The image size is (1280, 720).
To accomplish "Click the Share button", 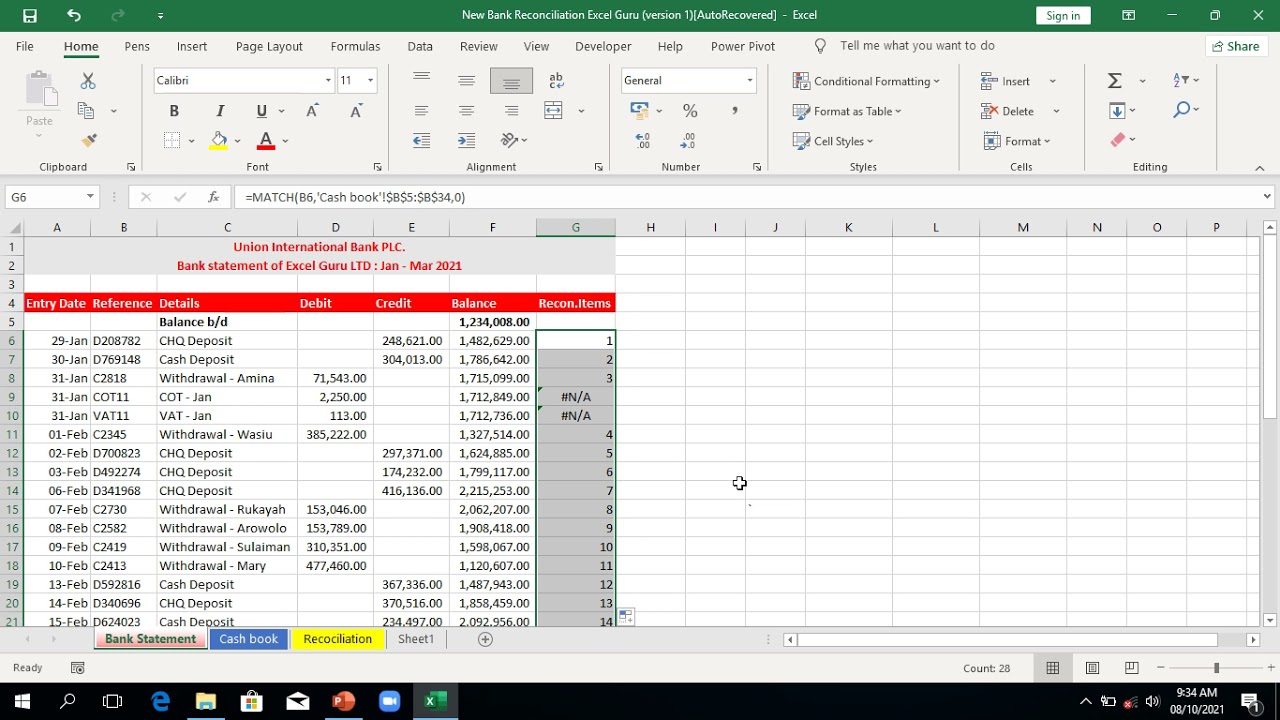I will tap(1235, 46).
